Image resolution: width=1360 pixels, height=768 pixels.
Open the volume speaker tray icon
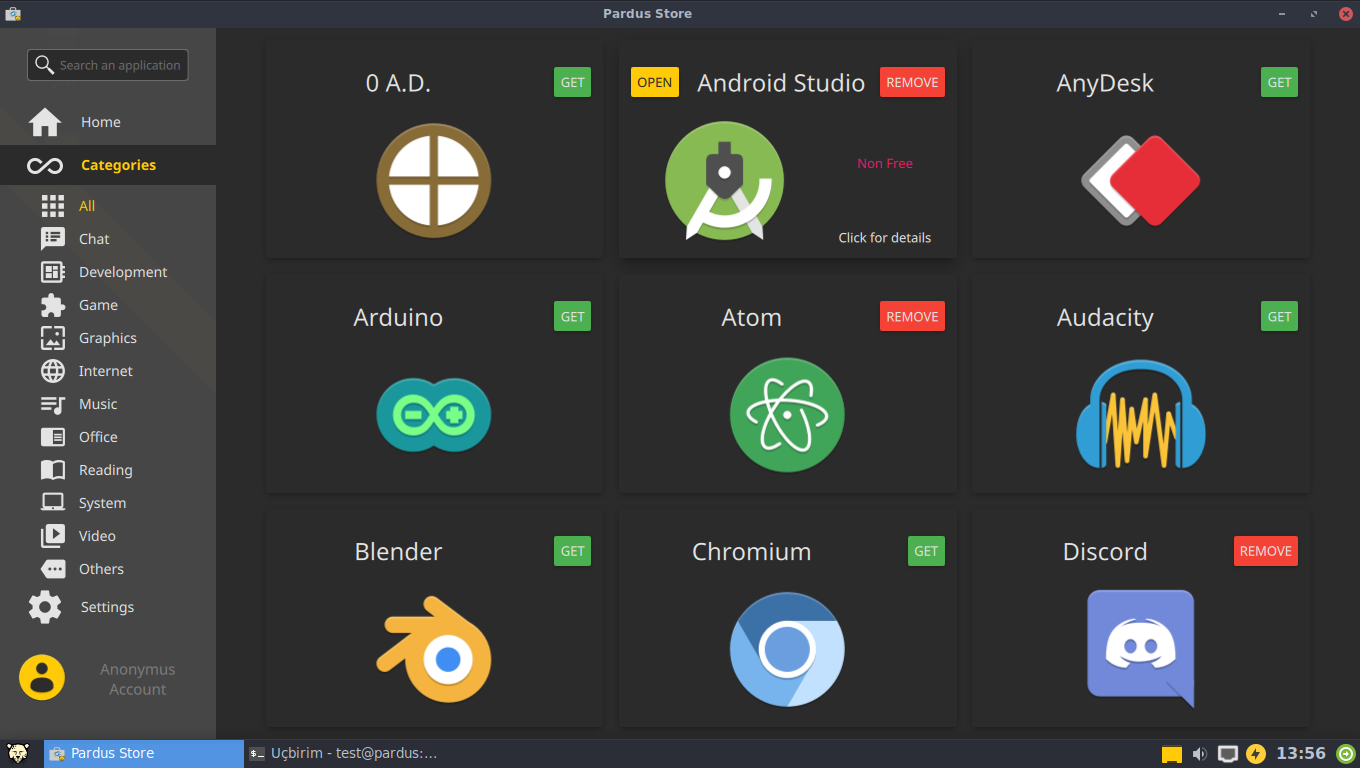tap(1199, 754)
